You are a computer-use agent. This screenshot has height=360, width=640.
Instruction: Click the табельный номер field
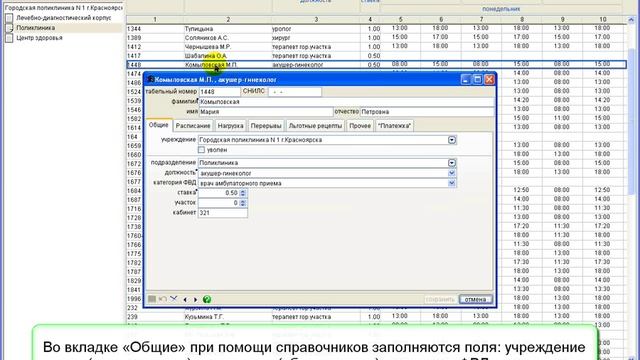point(219,92)
